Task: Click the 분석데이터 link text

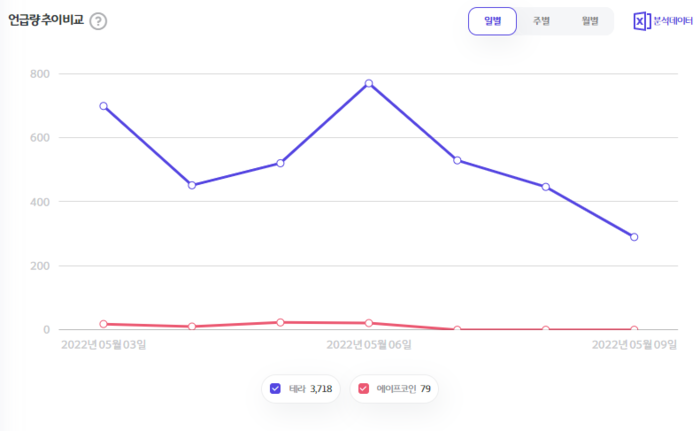Action: [x=673, y=21]
